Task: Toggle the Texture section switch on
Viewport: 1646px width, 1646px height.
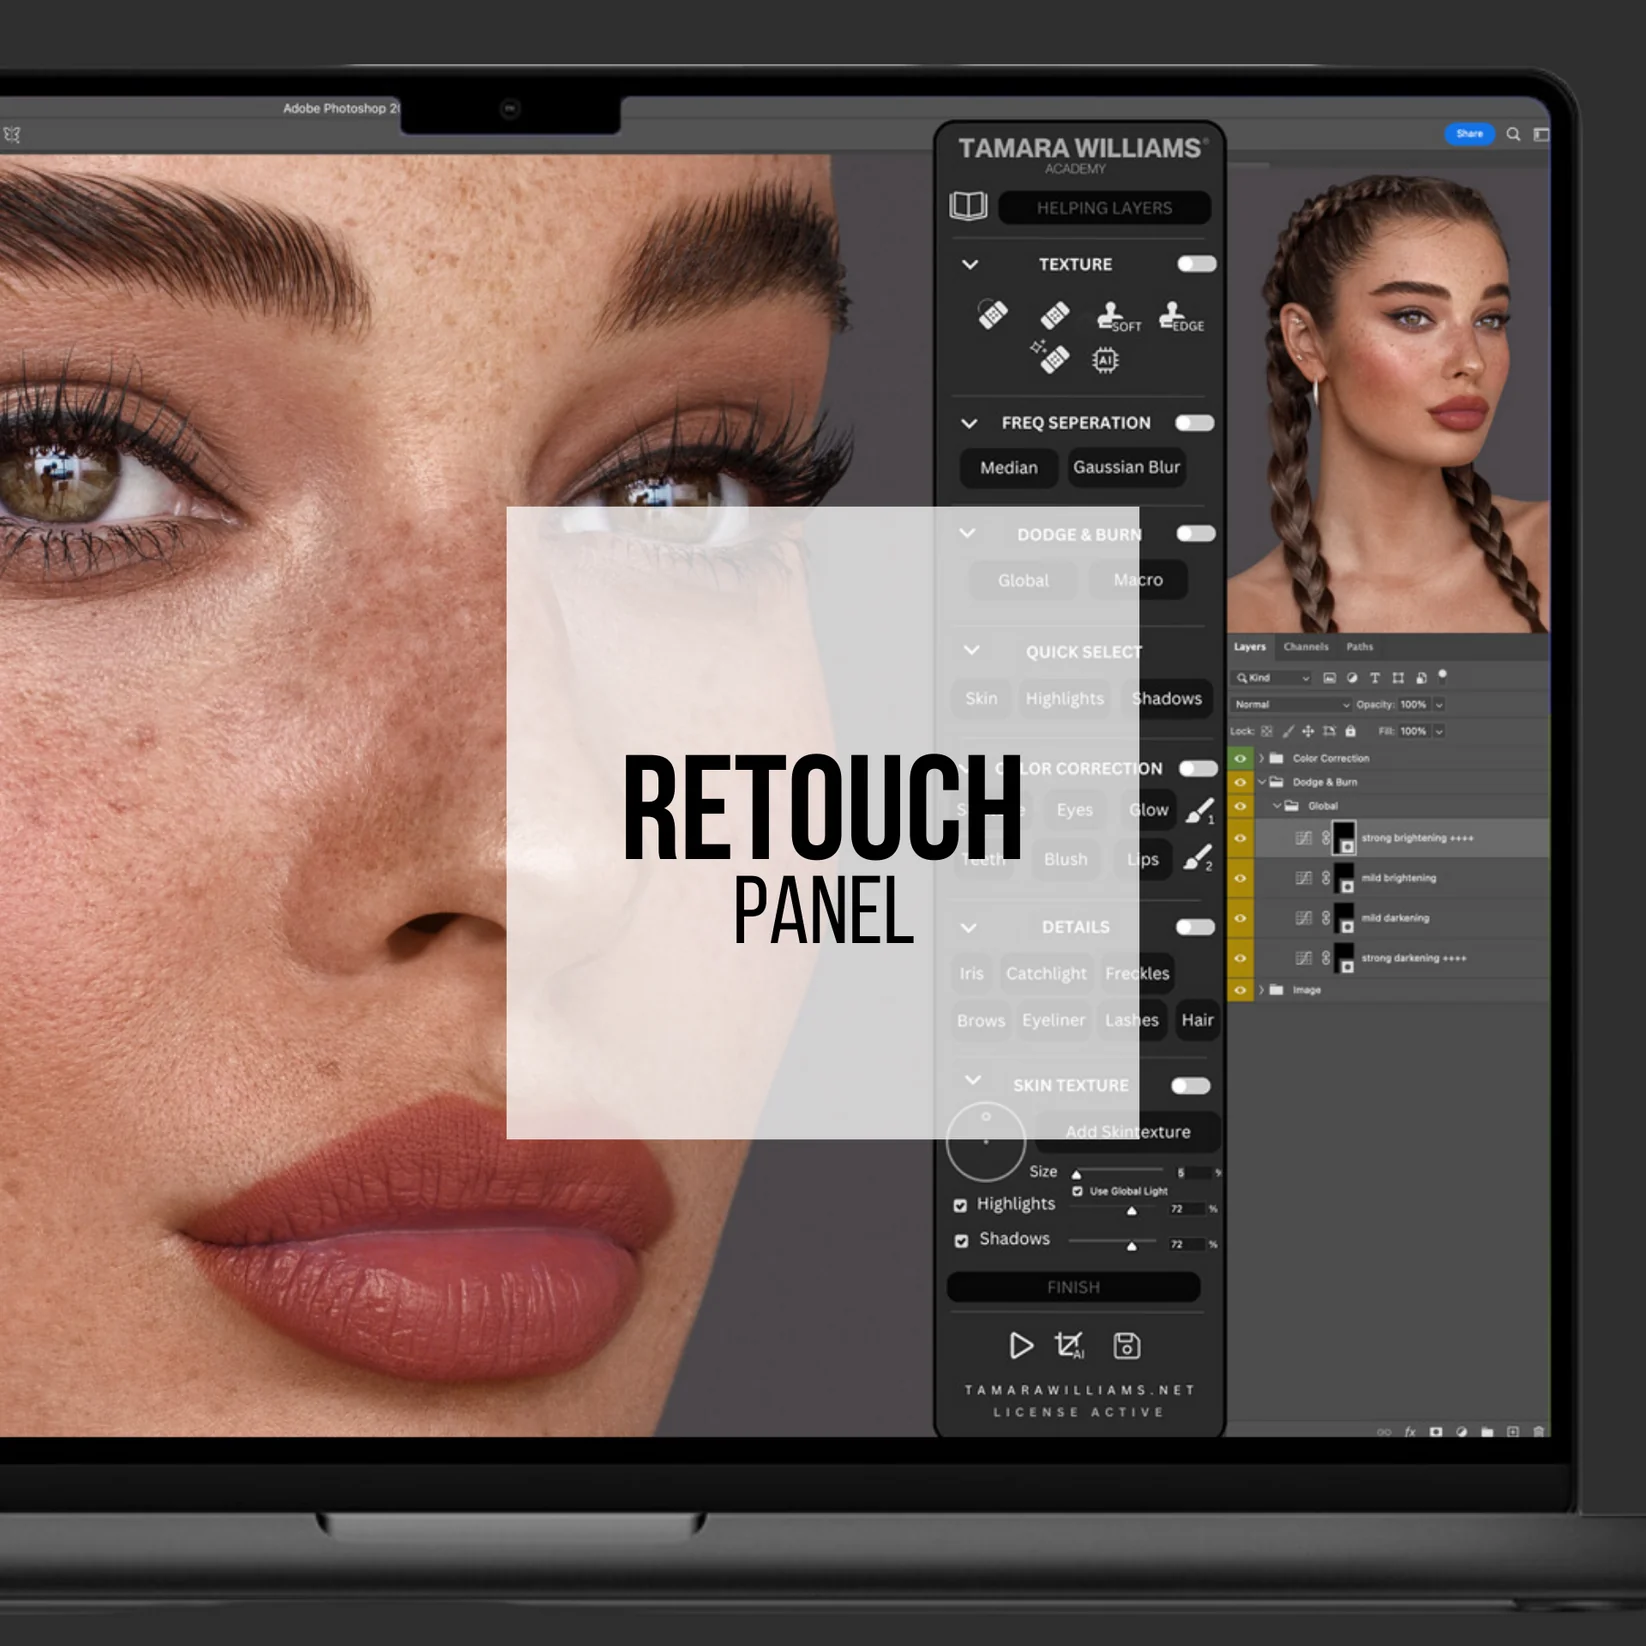Action: [1194, 264]
